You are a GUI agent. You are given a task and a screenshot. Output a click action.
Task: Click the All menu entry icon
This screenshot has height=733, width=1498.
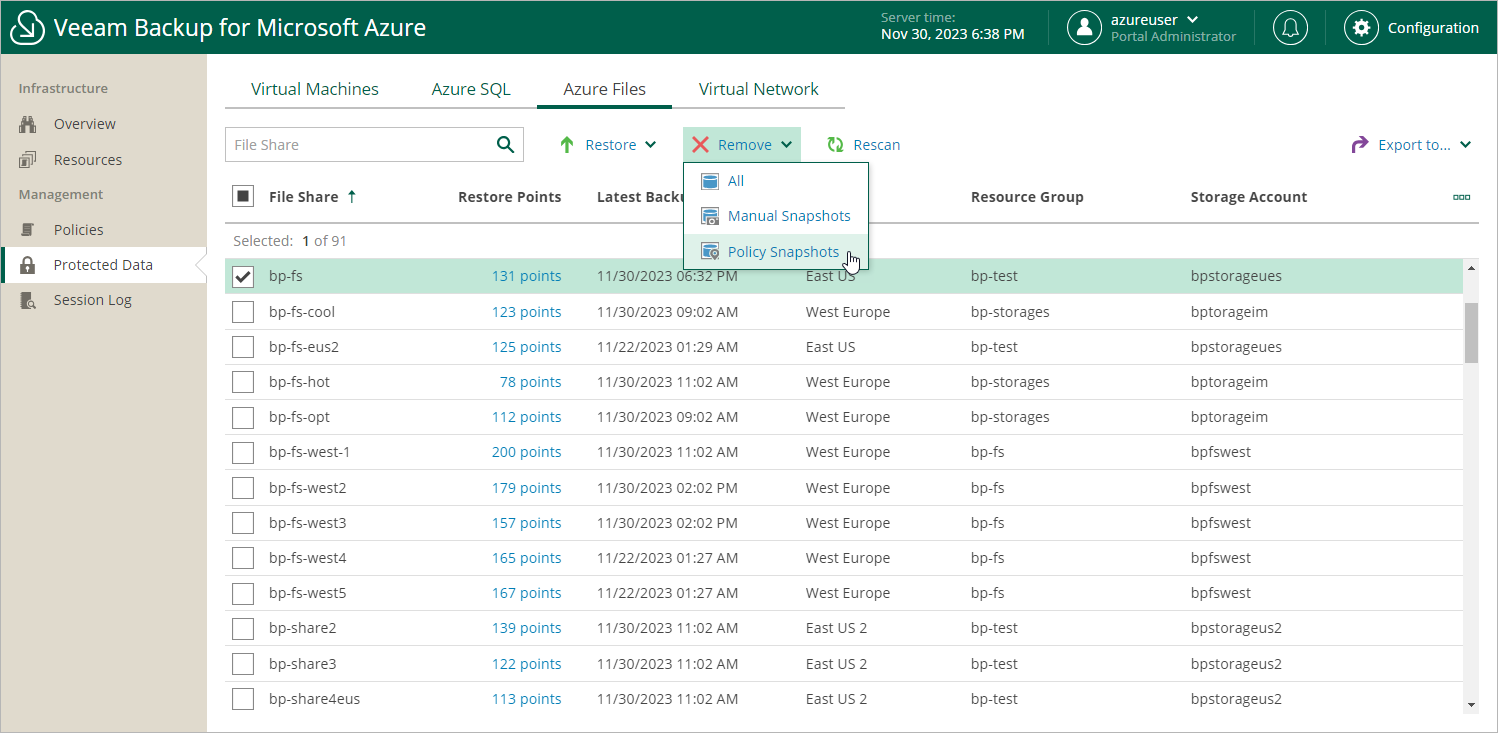710,181
